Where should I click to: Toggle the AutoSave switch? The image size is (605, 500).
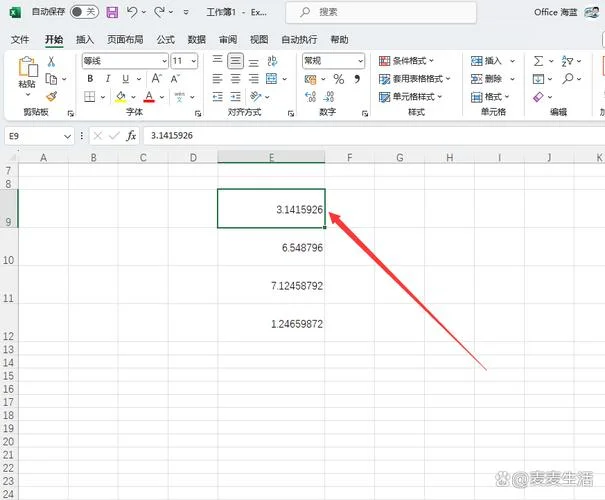(x=84, y=12)
